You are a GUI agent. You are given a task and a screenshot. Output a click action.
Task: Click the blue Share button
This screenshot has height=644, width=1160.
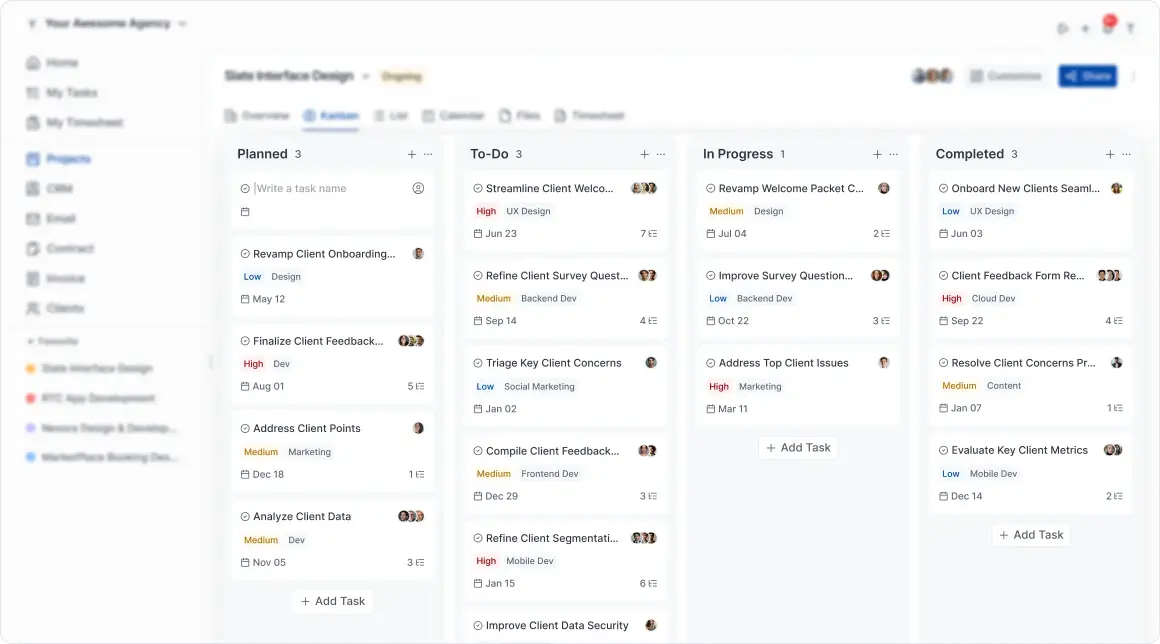pyautogui.click(x=1088, y=76)
